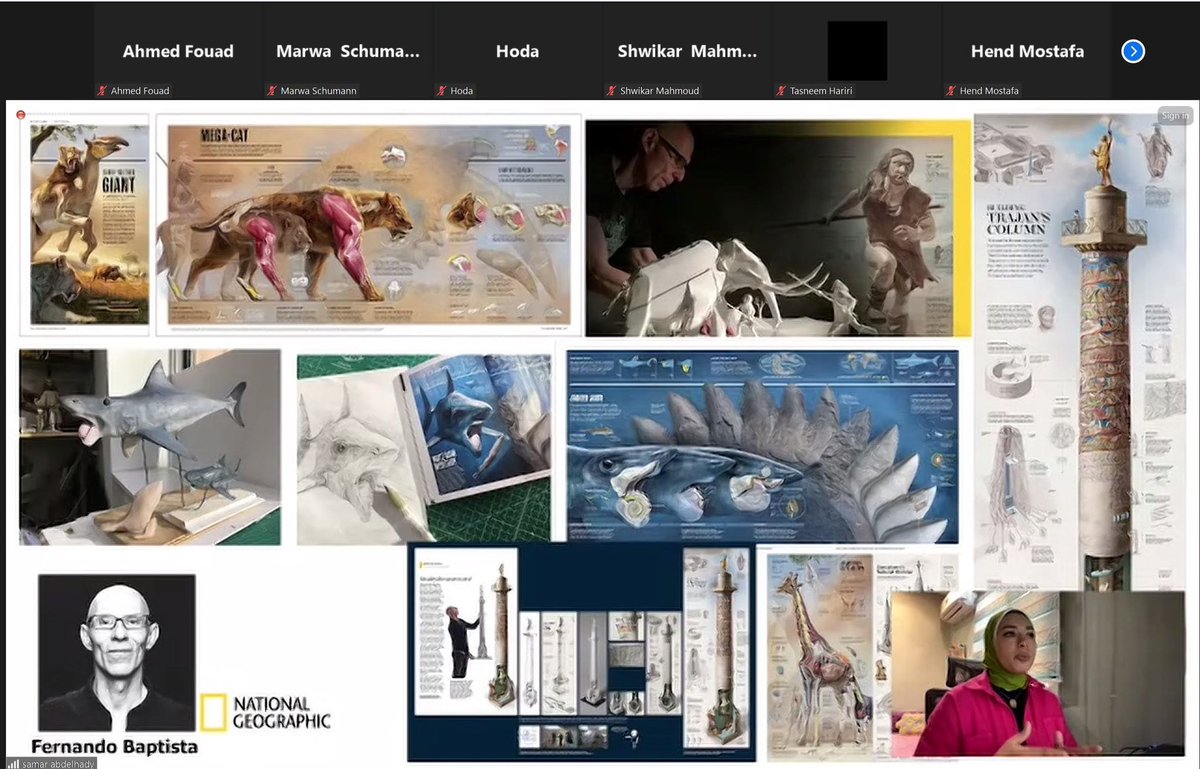Click the Giant camel infographic page
The width and height of the screenshot is (1200, 769).
click(84, 224)
